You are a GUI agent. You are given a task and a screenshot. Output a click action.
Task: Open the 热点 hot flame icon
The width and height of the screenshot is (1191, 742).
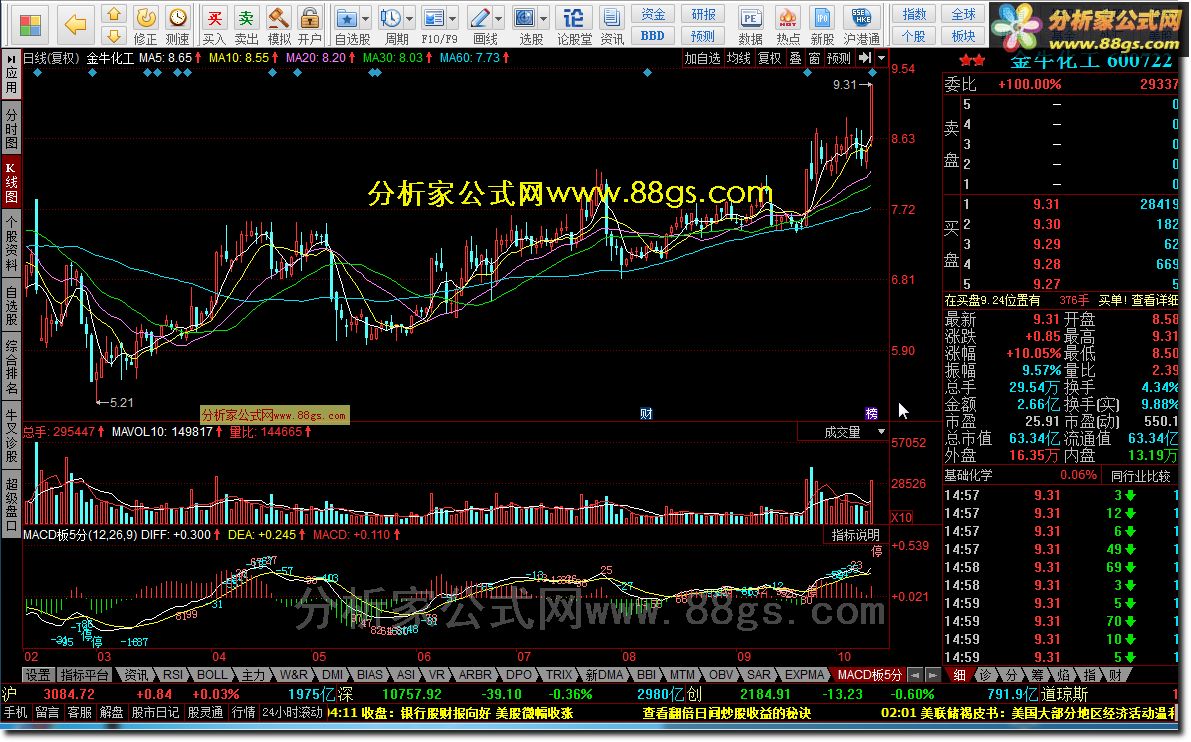click(x=788, y=17)
